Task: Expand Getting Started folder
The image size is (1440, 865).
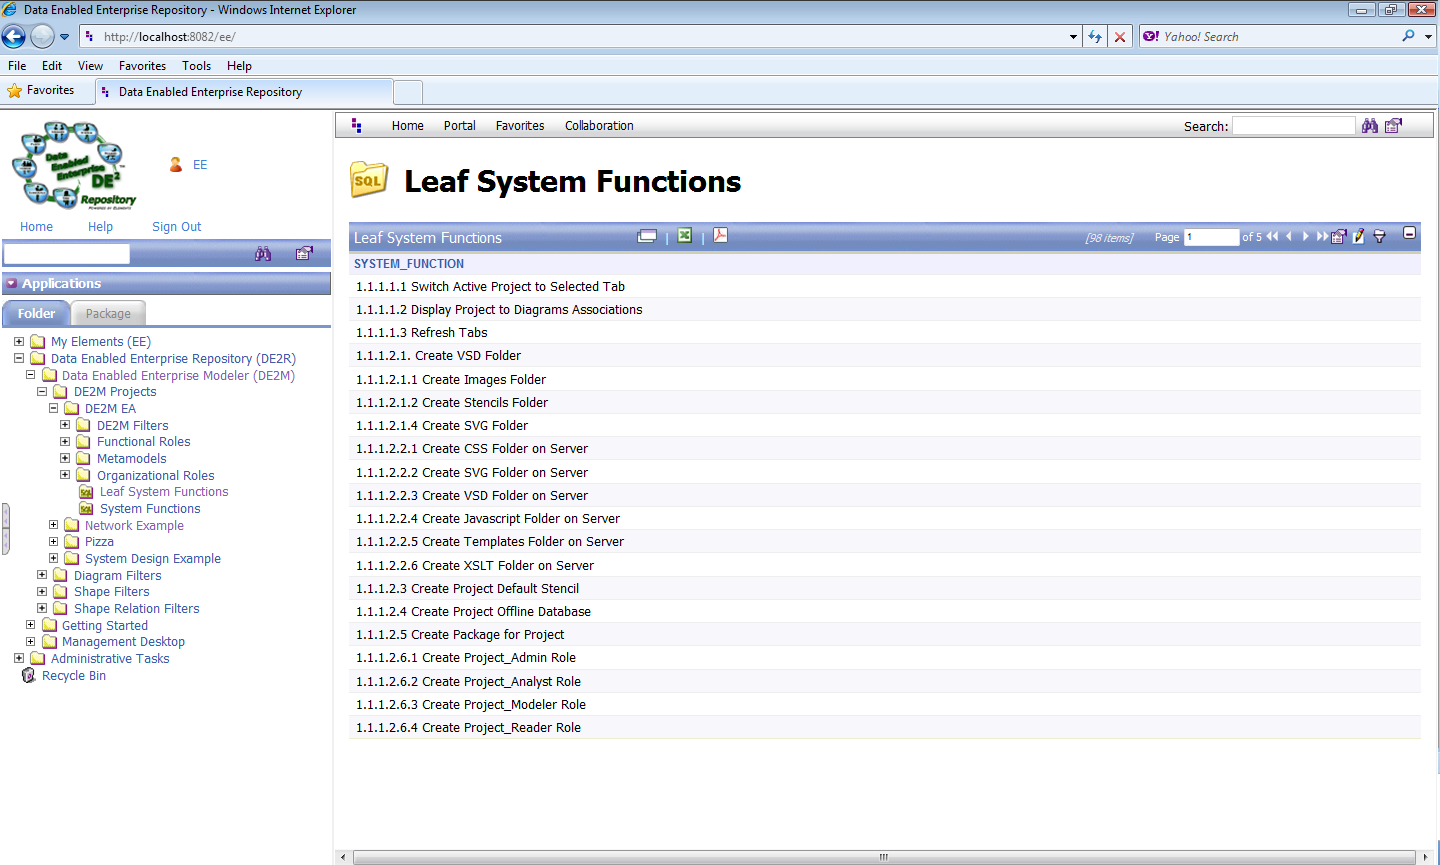Action: coord(30,625)
